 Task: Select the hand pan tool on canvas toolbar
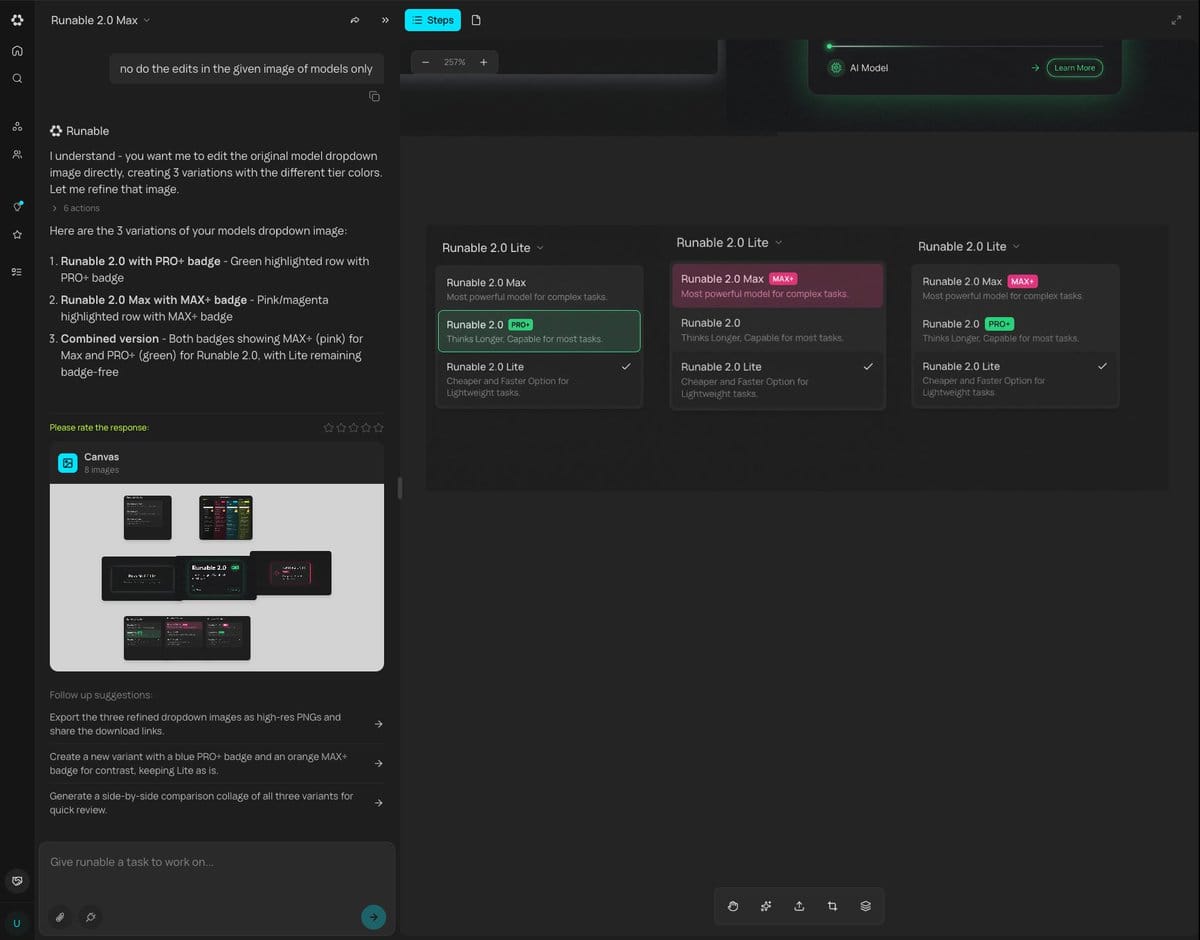[x=733, y=906]
